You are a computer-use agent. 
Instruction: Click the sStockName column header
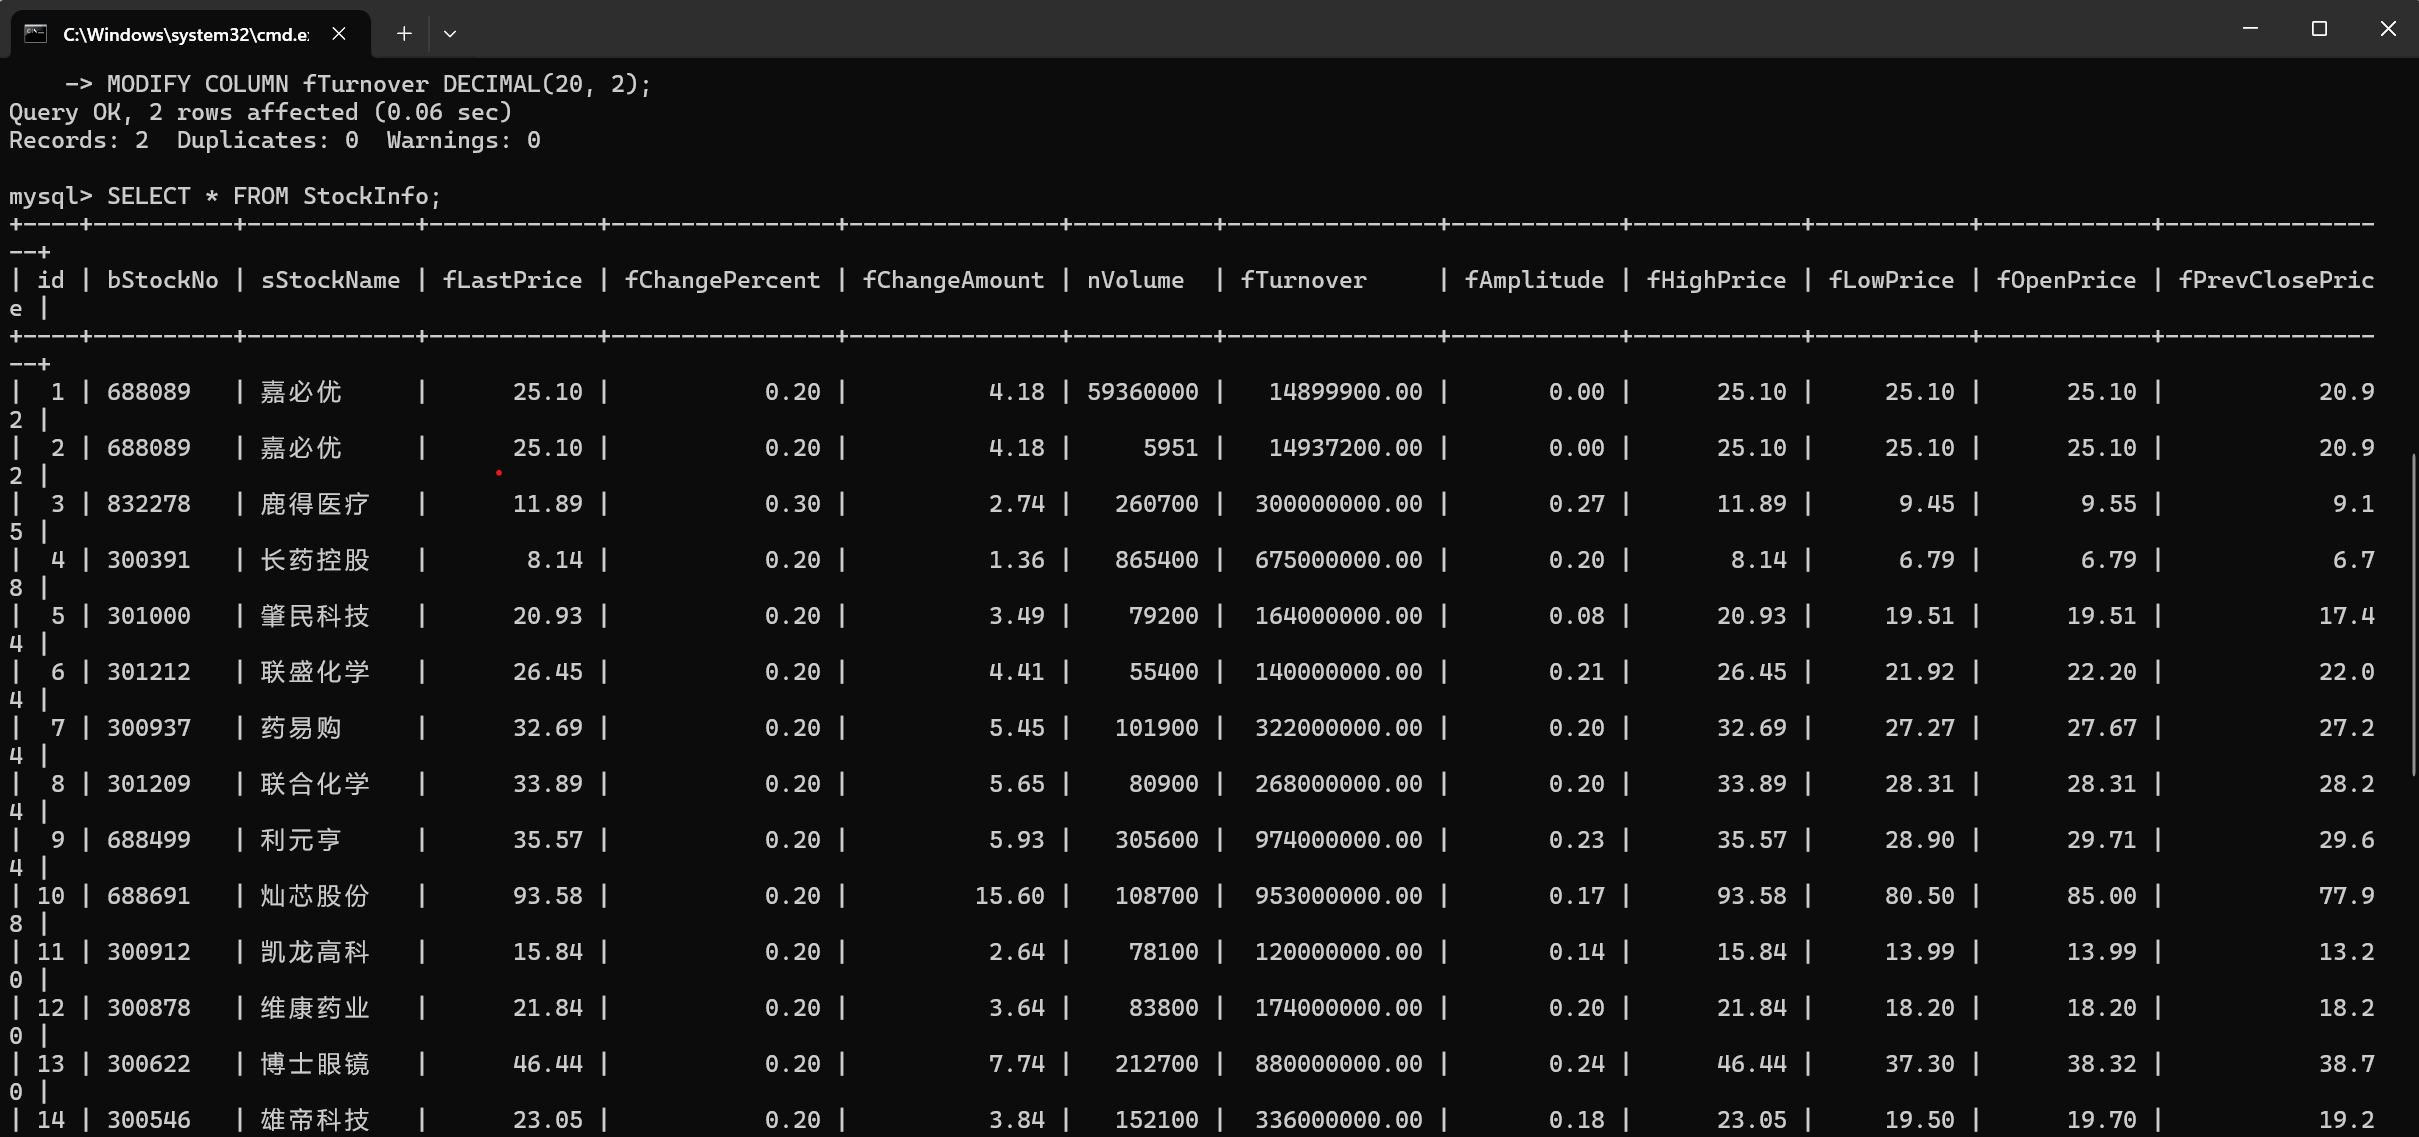[x=330, y=280]
